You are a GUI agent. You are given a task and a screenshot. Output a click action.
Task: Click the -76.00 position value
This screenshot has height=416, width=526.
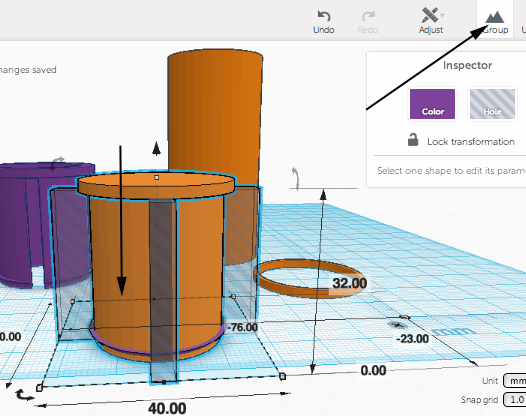click(x=243, y=327)
